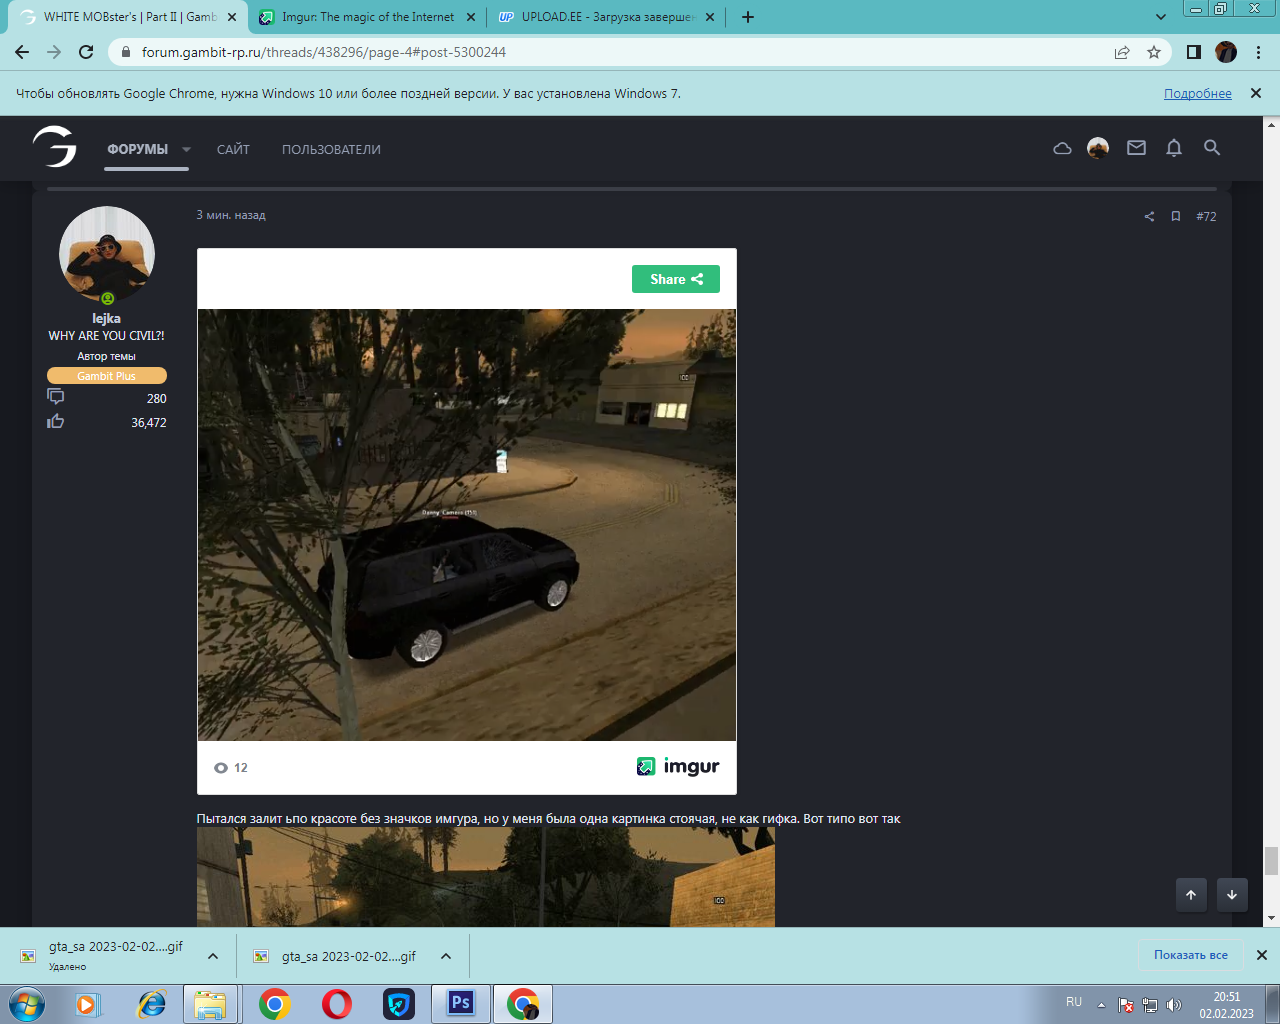Jump to bottom with down arrow button
Image resolution: width=1280 pixels, height=1024 pixels.
point(1232,895)
